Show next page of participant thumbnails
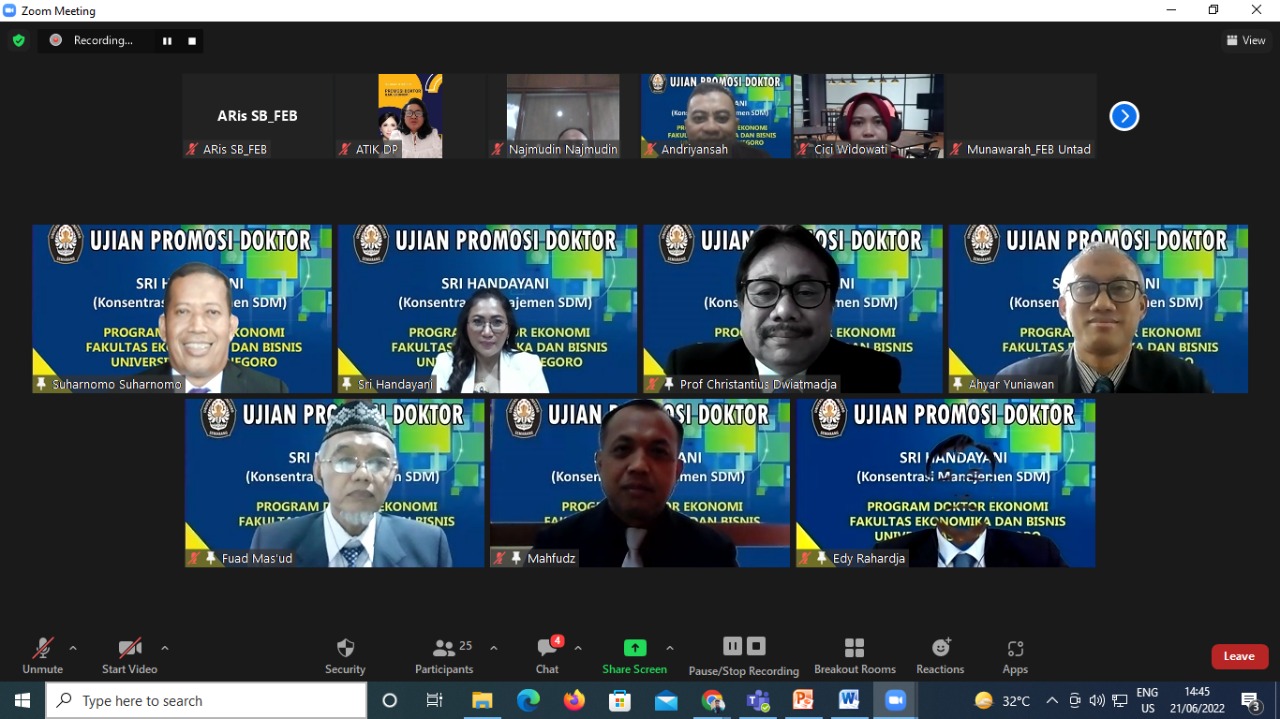This screenshot has height=719, width=1280. tap(1124, 116)
